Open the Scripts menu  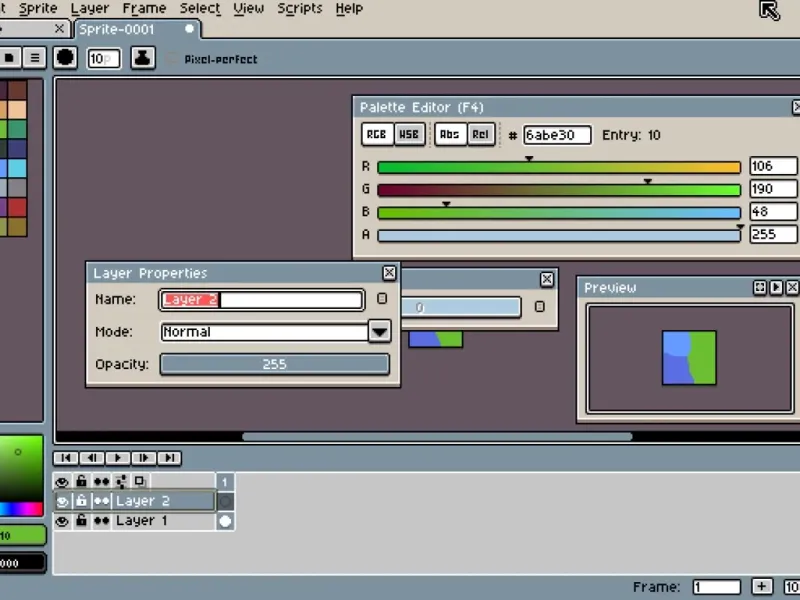click(x=300, y=8)
